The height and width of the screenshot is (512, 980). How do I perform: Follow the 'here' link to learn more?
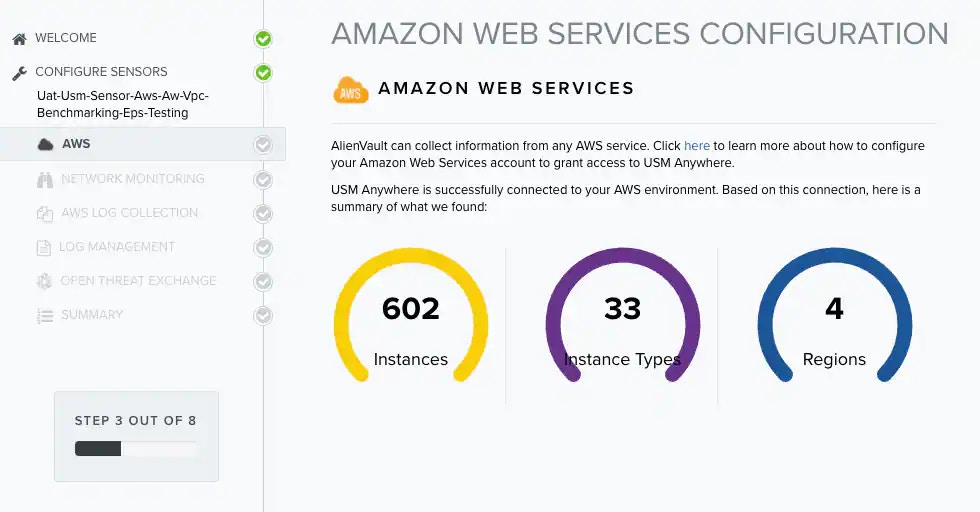(696, 146)
